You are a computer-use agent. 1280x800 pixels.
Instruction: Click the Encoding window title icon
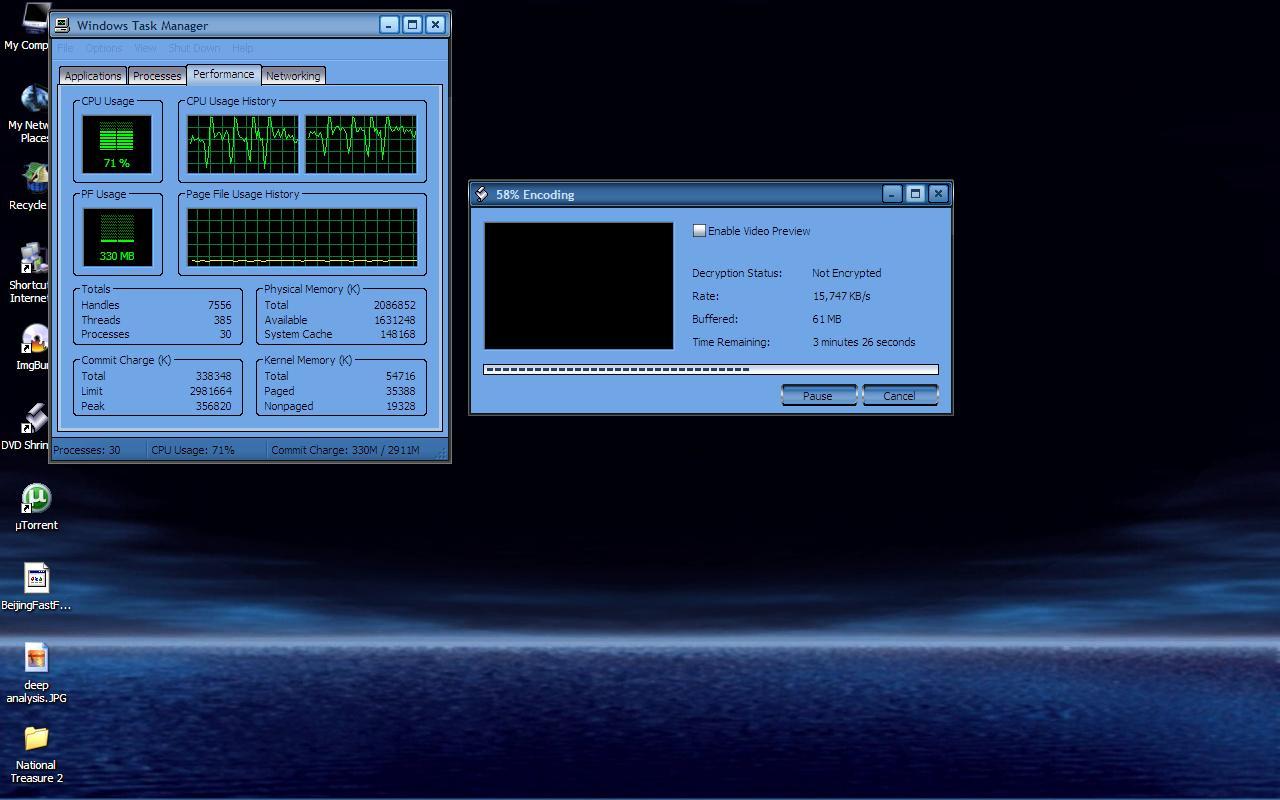(x=481, y=194)
